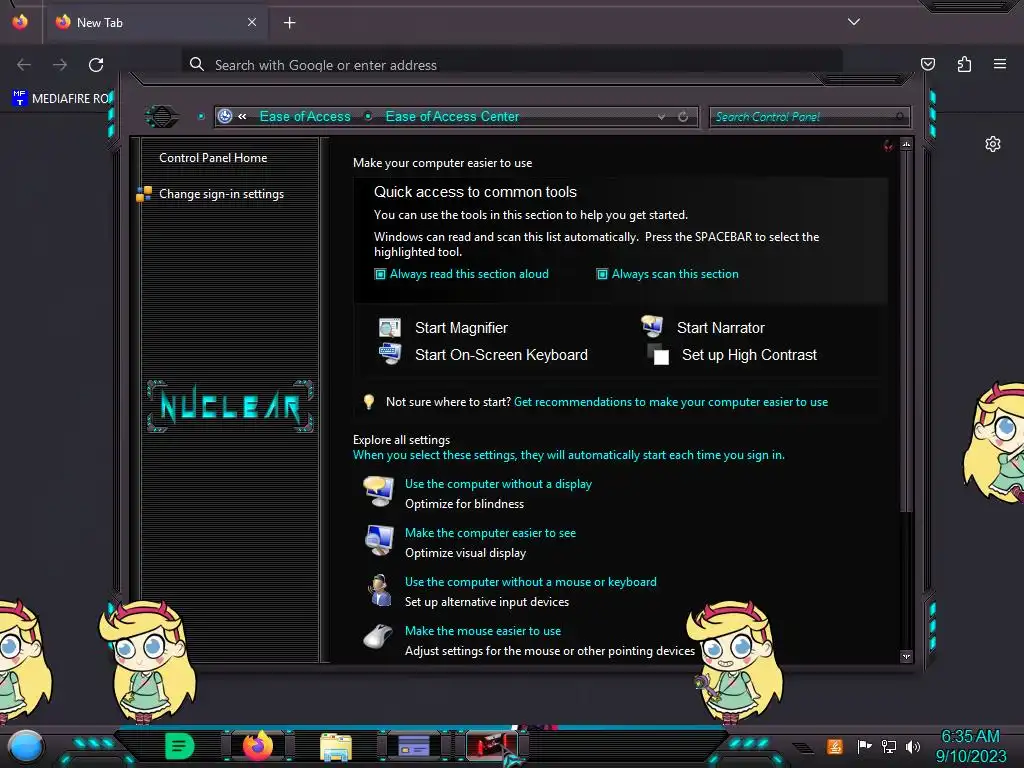Click the person icon for computer without mouse or keyboard
Viewport: 1024px width, 768px height.
coord(379,590)
